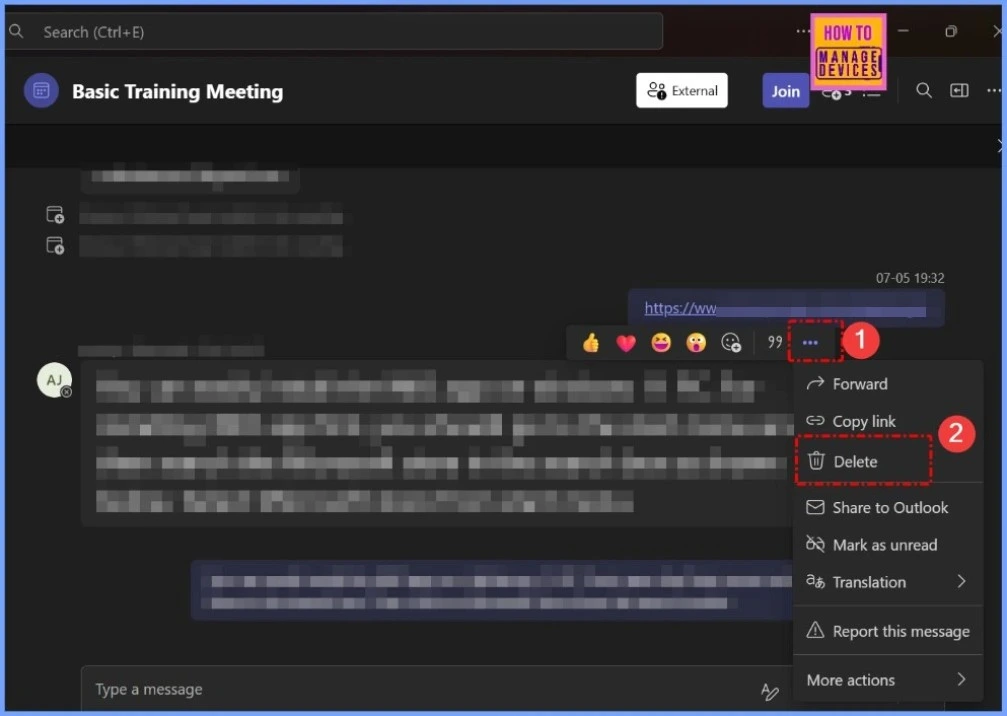Select Forward from the context menu
The height and width of the screenshot is (716, 1007).
tap(888, 384)
